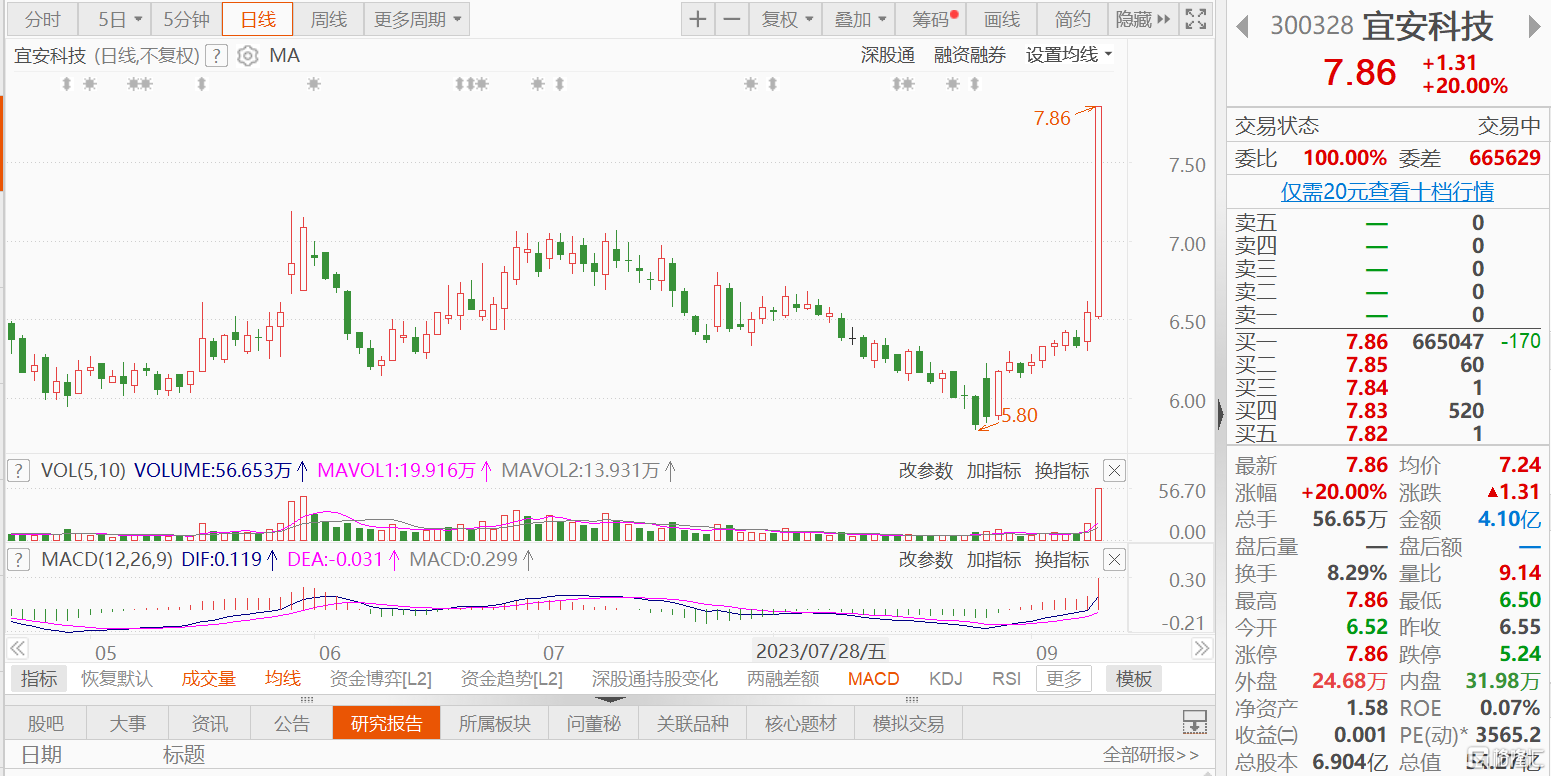Click help icon beside MACD(12,26,9)

(19, 560)
